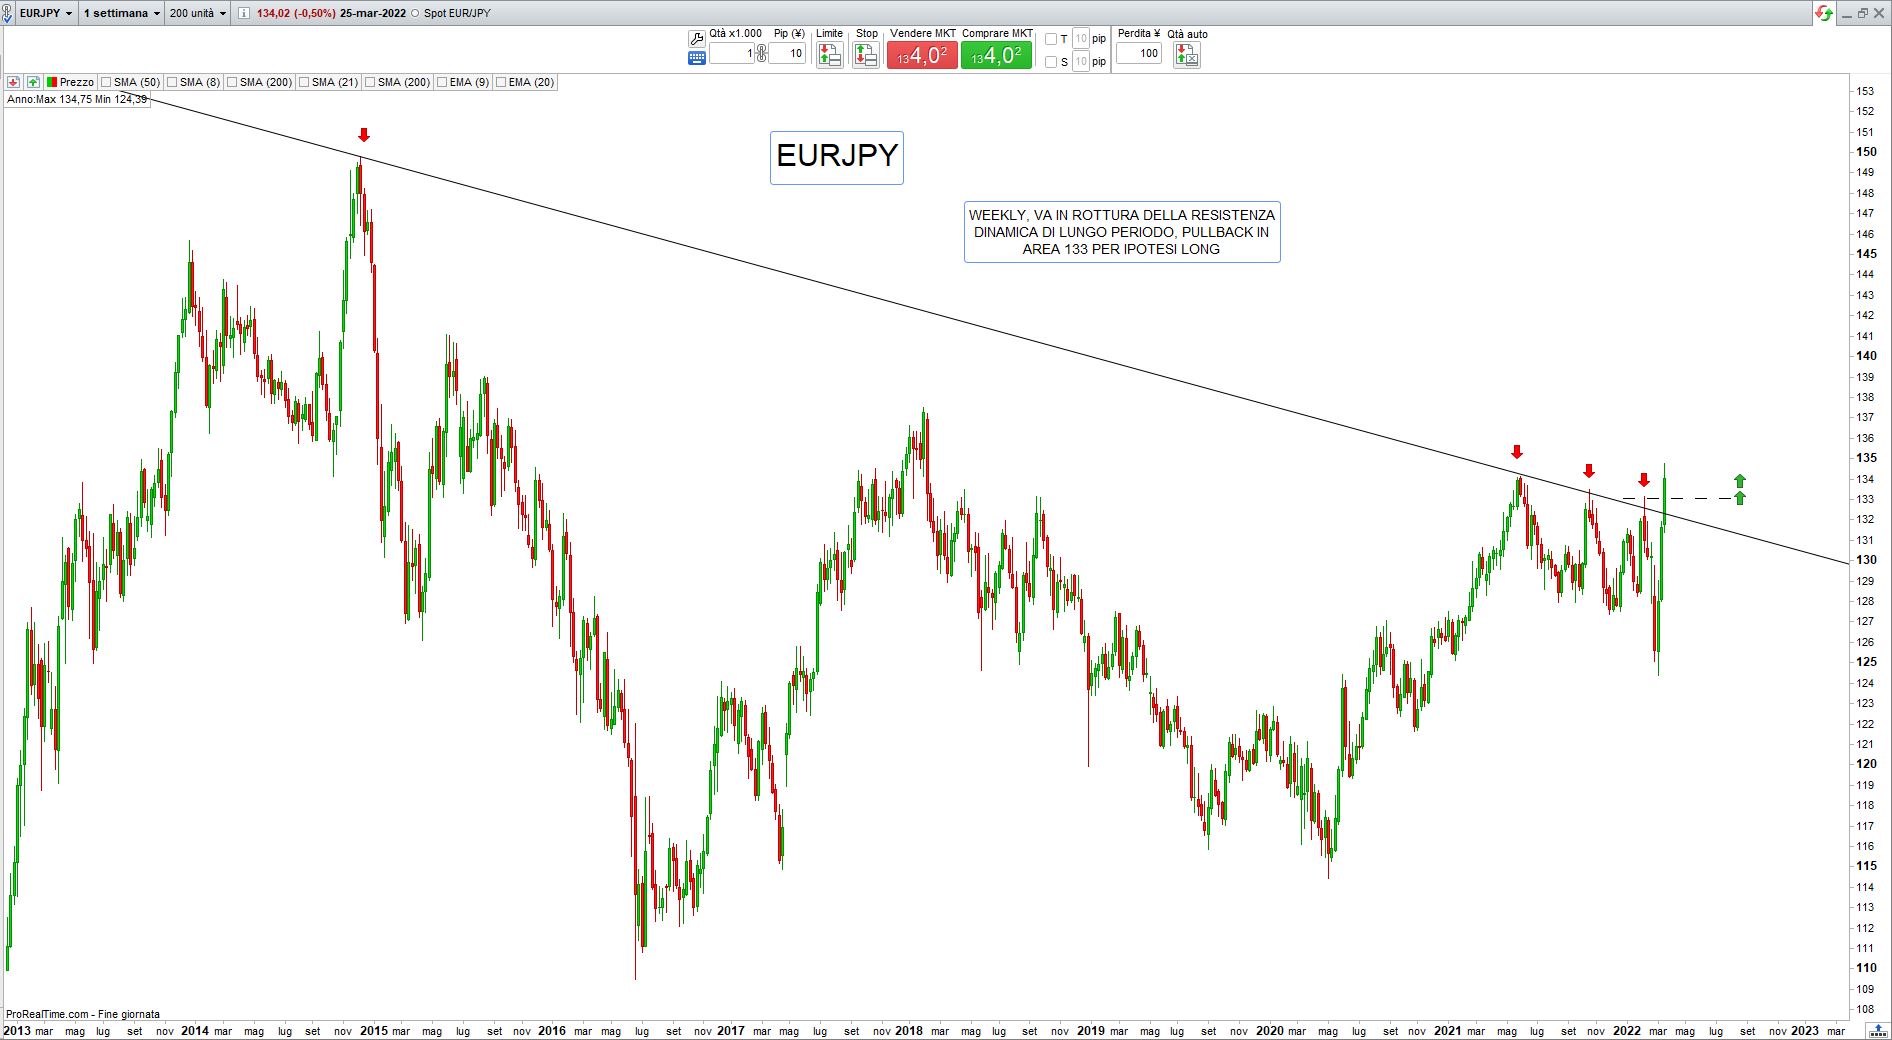Toggle the chain link between quantity and pip
Screen dimensions: 1892x1040
[x=761, y=54]
